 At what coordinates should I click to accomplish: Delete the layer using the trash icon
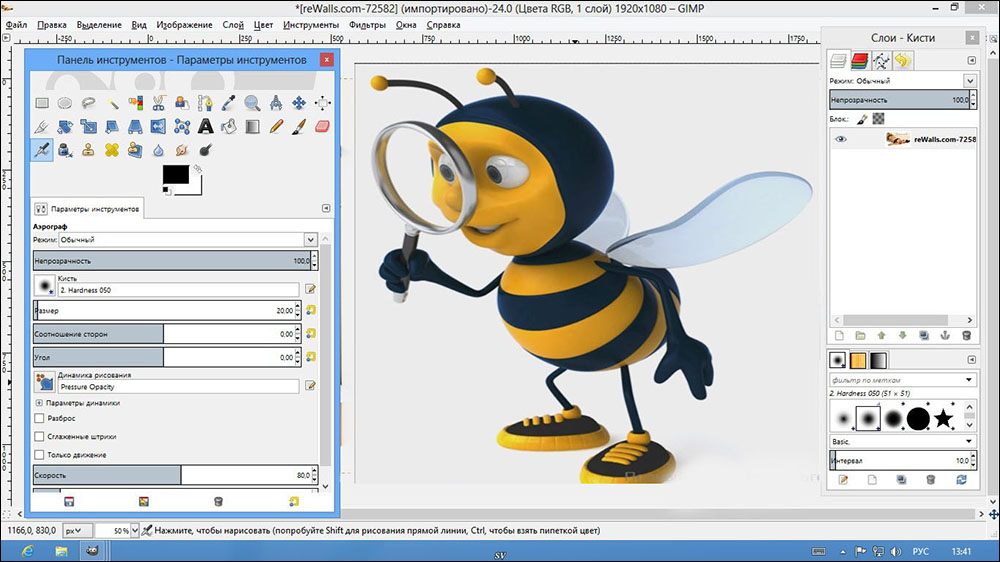pos(966,335)
